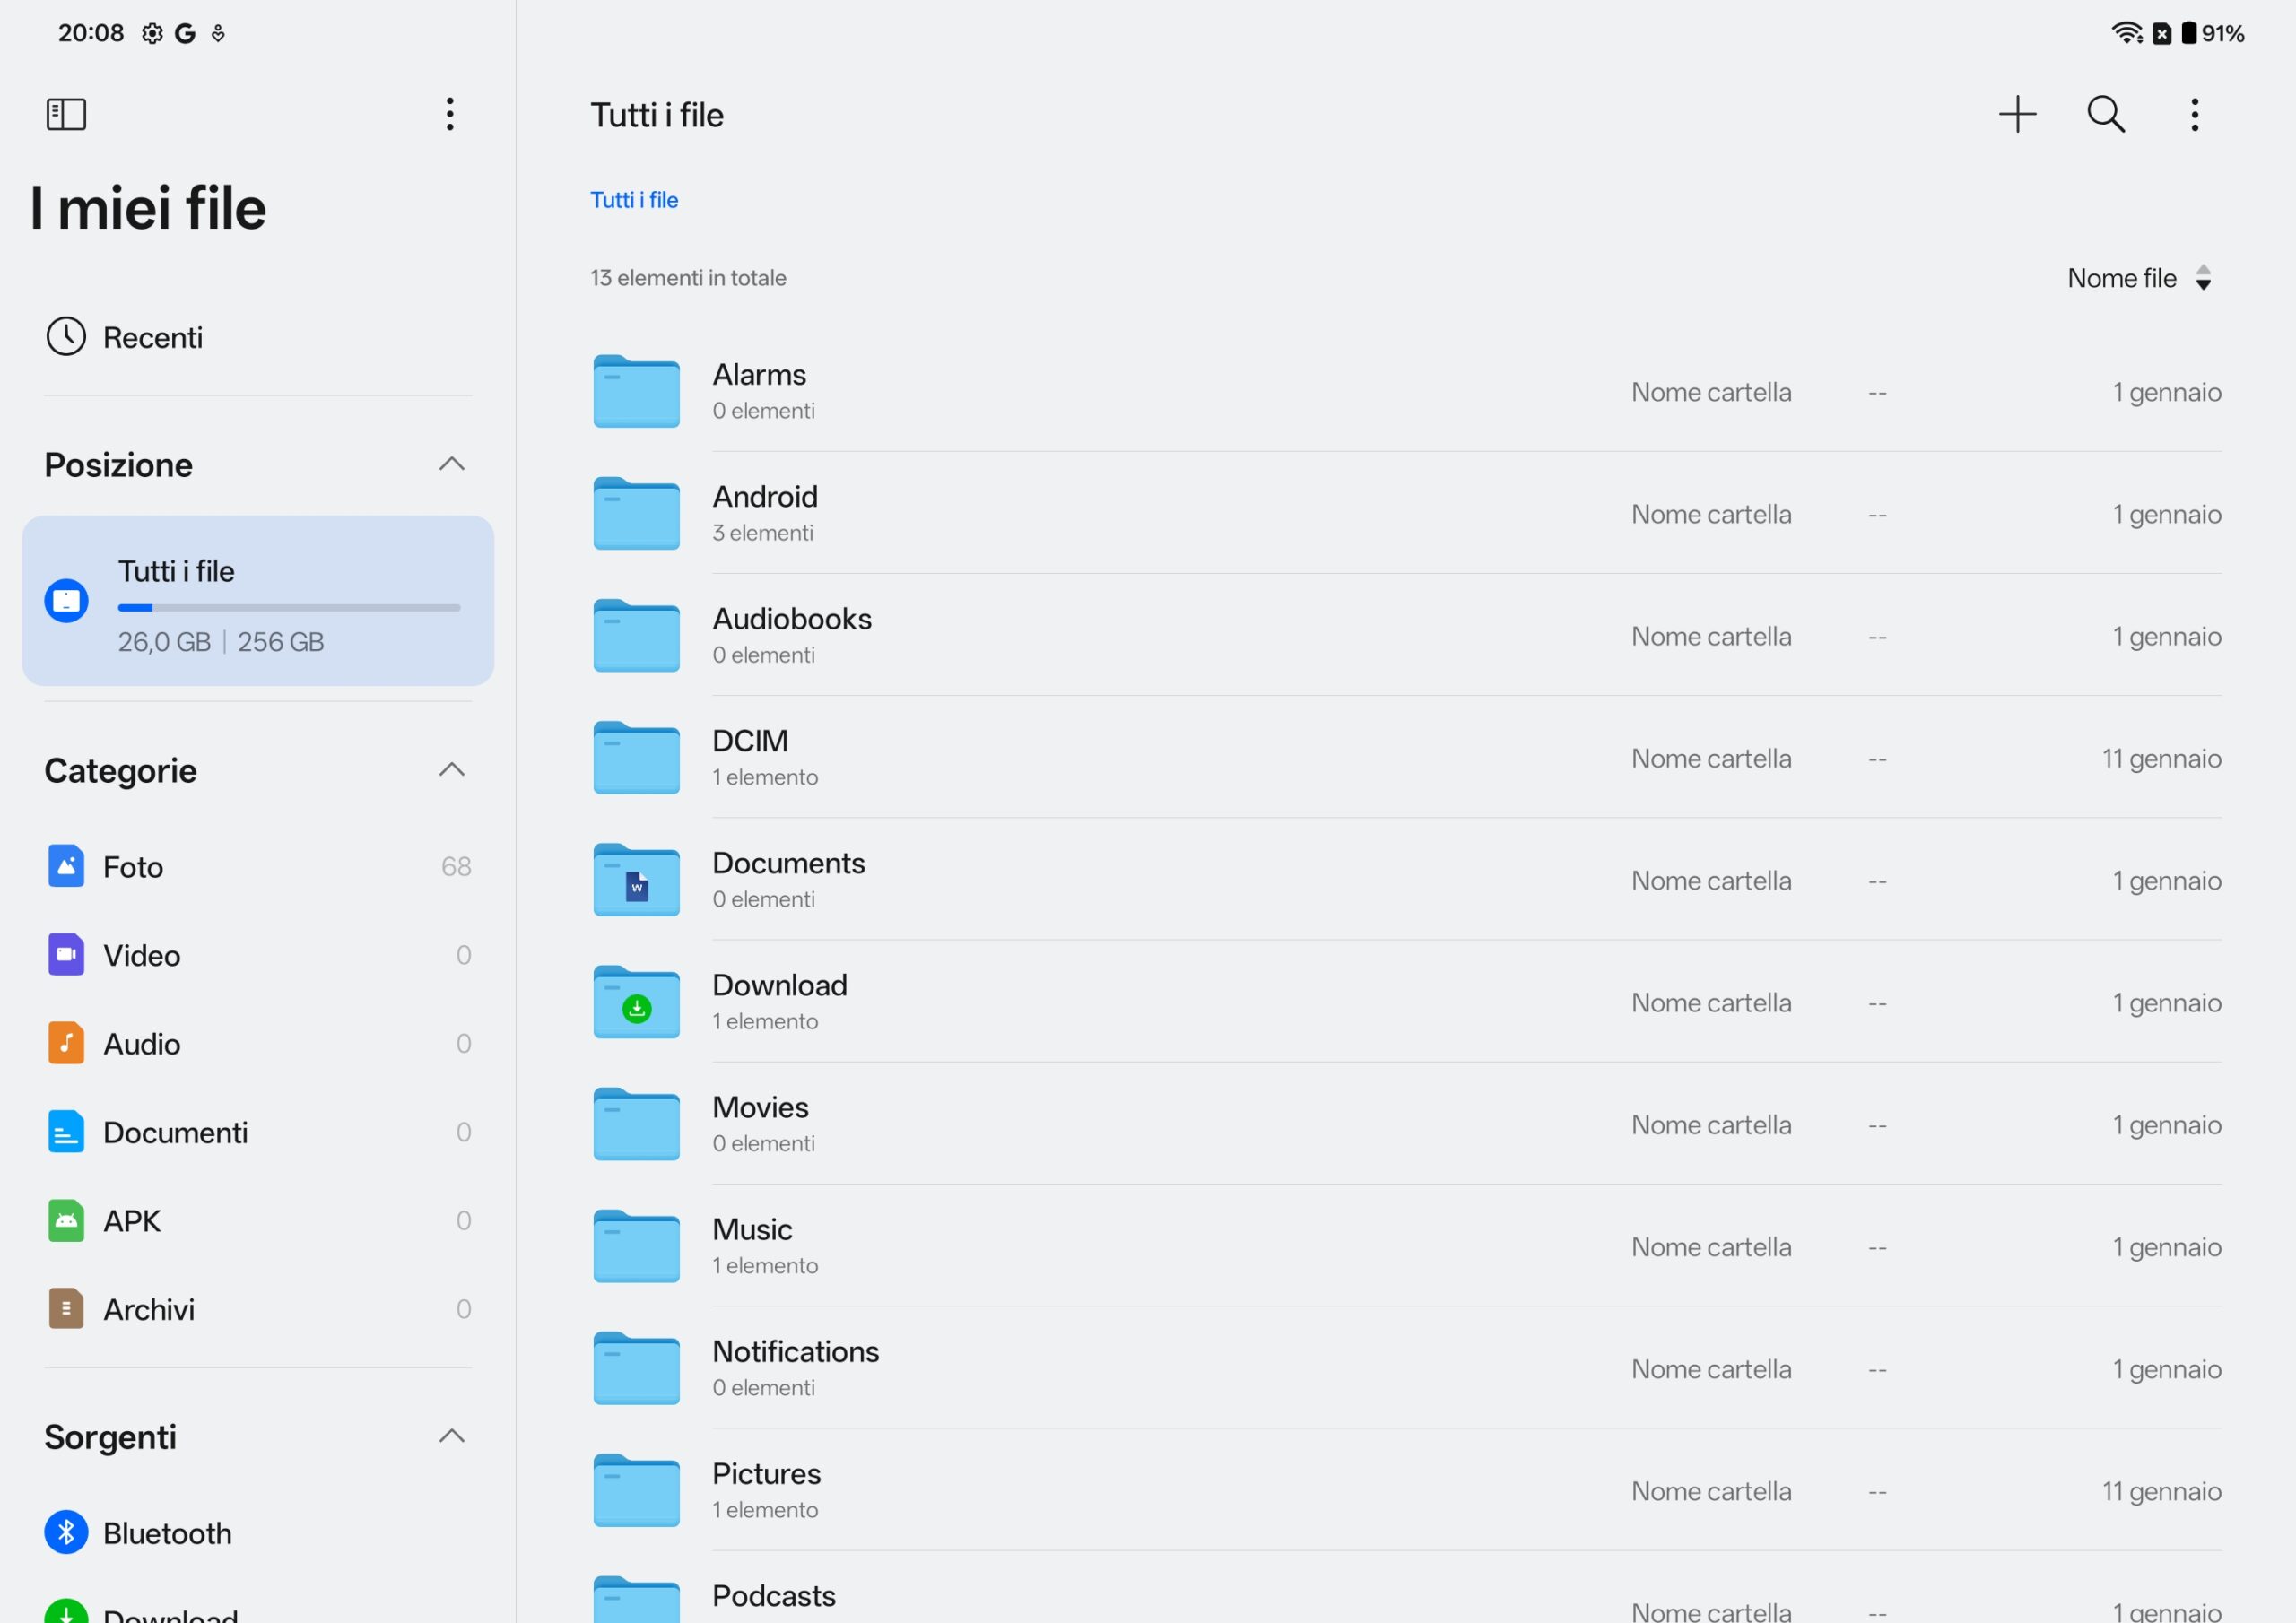
Task: Click the plus icon to create new
Action: click(2017, 114)
